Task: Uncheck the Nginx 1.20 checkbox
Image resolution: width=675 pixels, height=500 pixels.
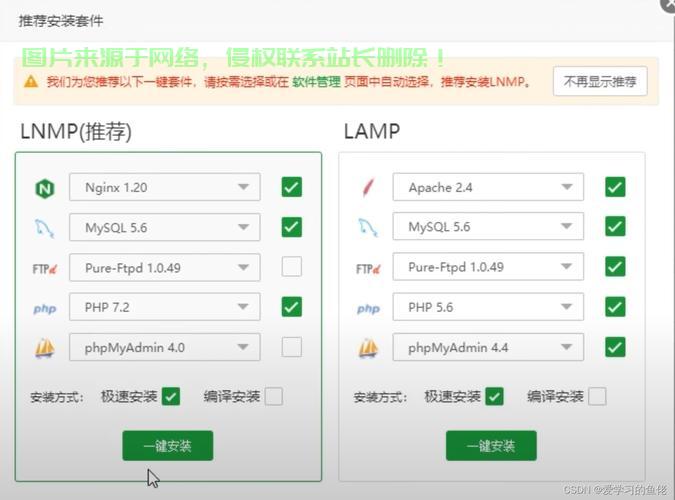Action: (x=291, y=187)
